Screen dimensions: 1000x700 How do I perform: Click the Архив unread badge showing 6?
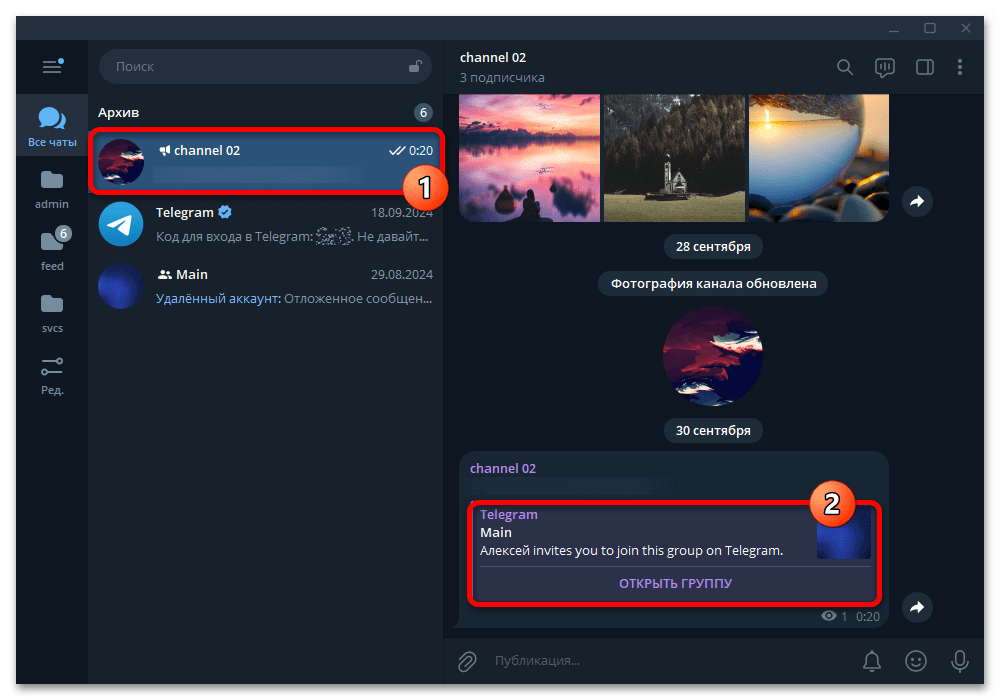click(x=423, y=113)
